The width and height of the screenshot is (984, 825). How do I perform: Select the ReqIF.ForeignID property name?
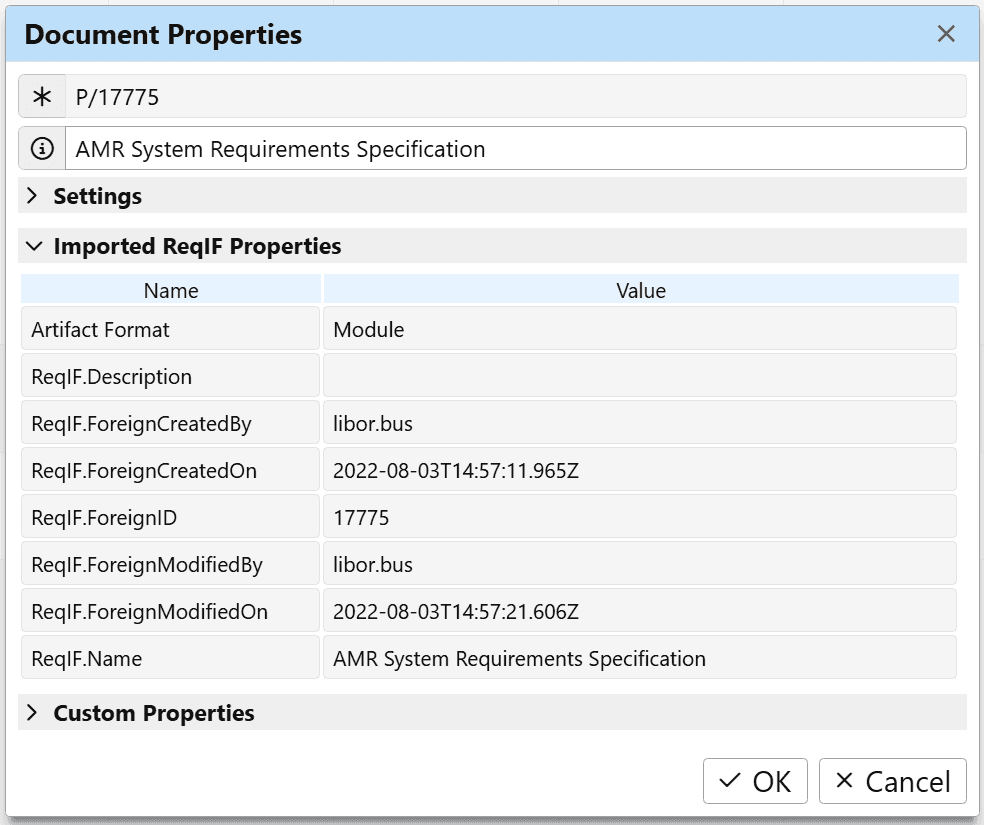pyautogui.click(x=170, y=516)
